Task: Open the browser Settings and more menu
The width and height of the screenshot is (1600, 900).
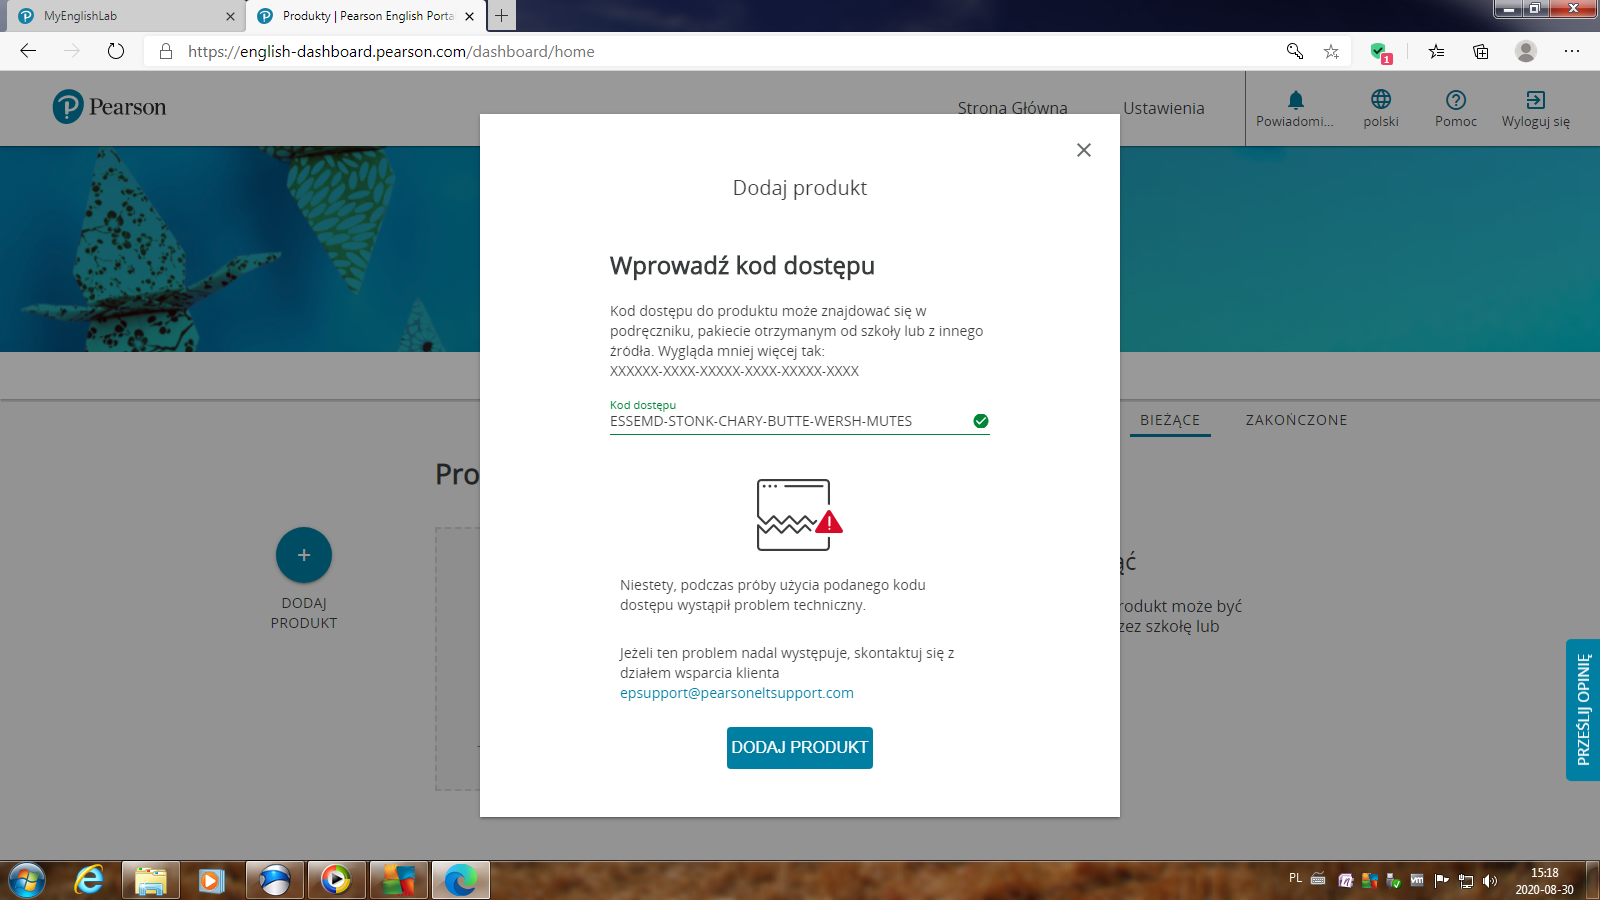Action: tap(1572, 51)
